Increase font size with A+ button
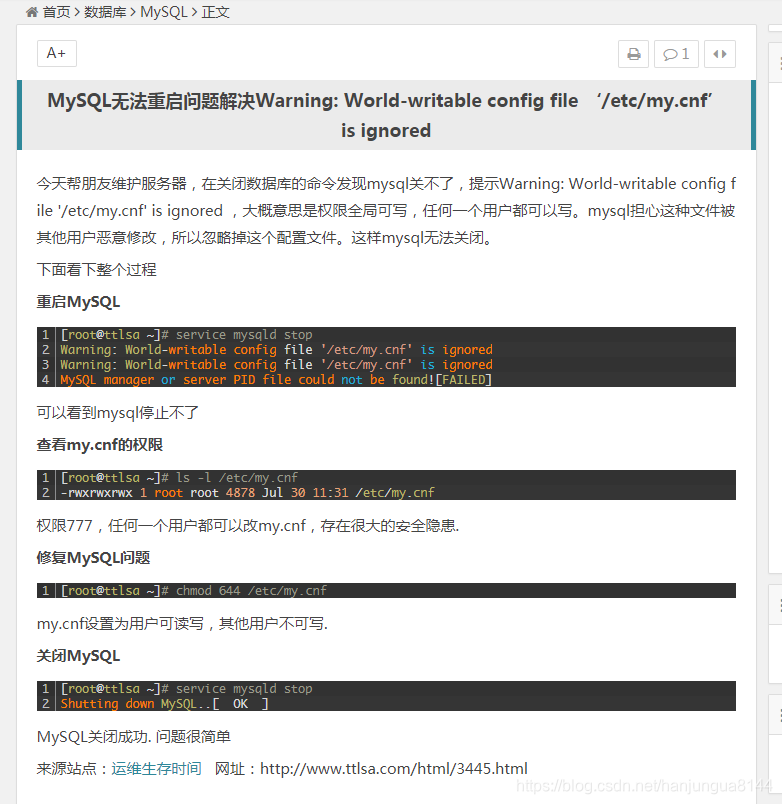 (x=57, y=53)
